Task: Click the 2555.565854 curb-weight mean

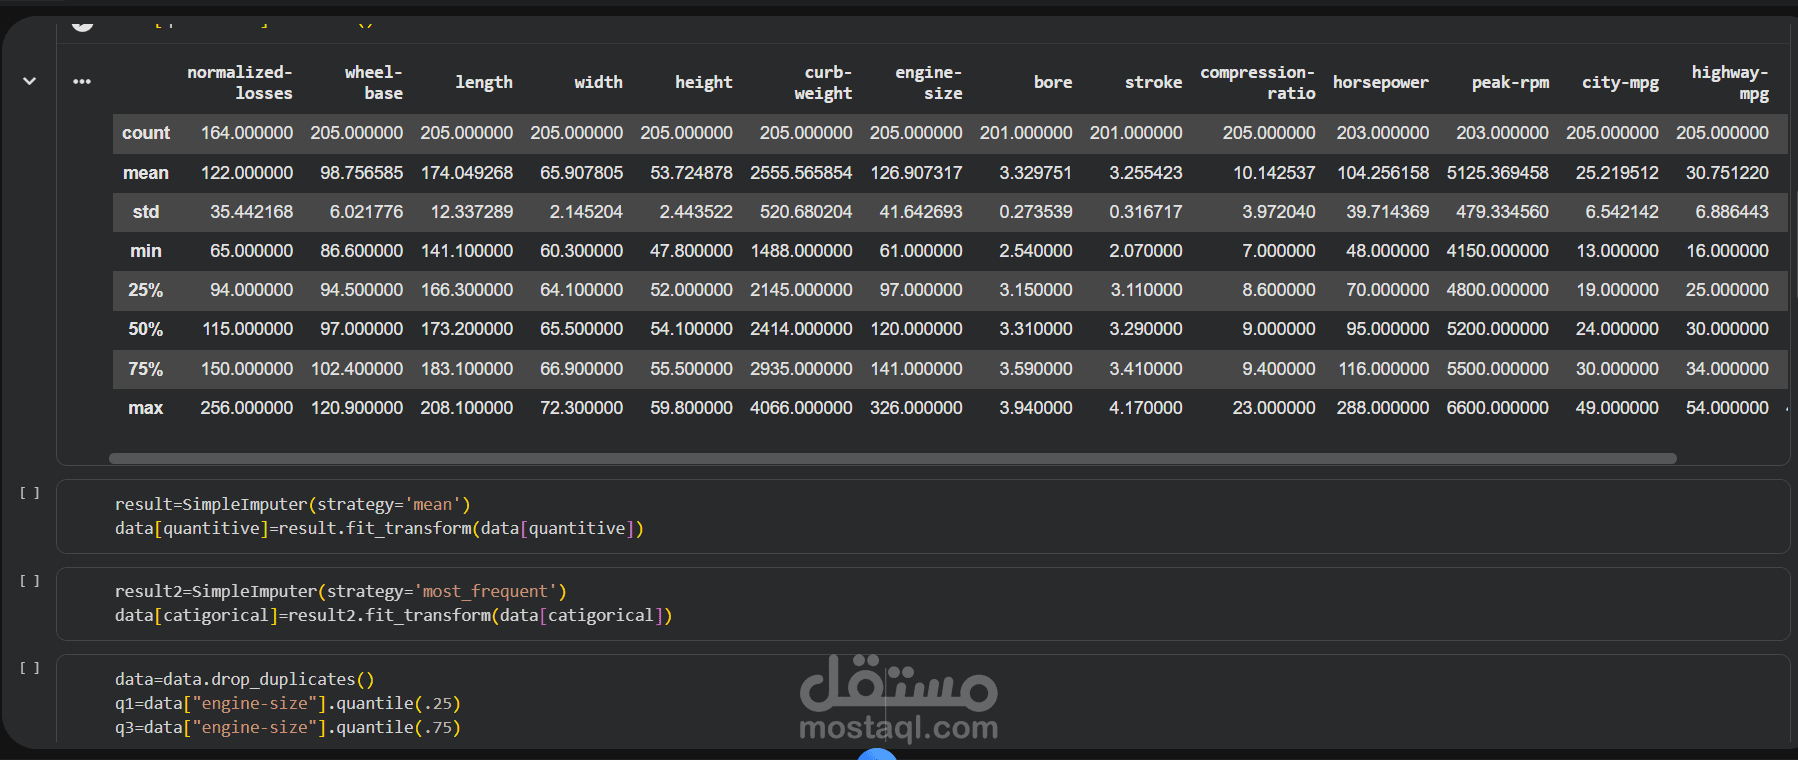Action: coord(801,173)
